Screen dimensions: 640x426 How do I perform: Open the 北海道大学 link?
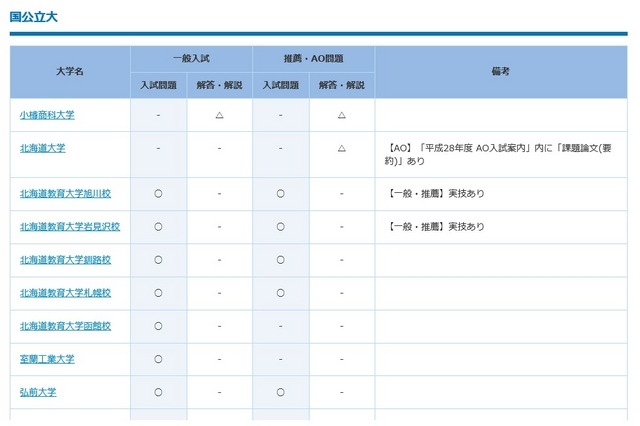click(42, 148)
